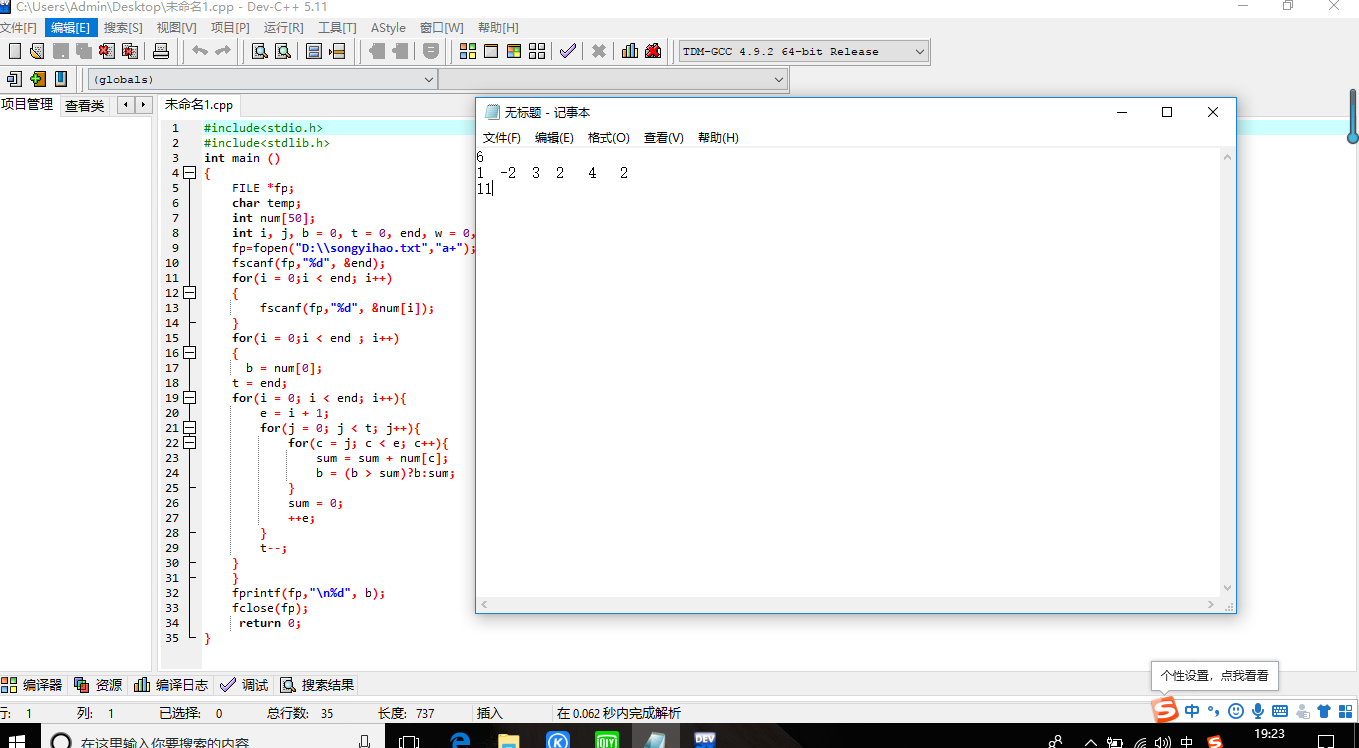Click the Rebuild All icon
Image resolution: width=1359 pixels, height=748 pixels.
[537, 51]
